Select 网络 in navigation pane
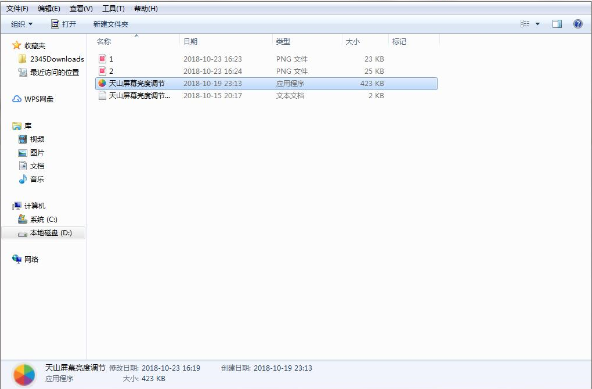This screenshot has height=389, width=592. click(x=25, y=259)
